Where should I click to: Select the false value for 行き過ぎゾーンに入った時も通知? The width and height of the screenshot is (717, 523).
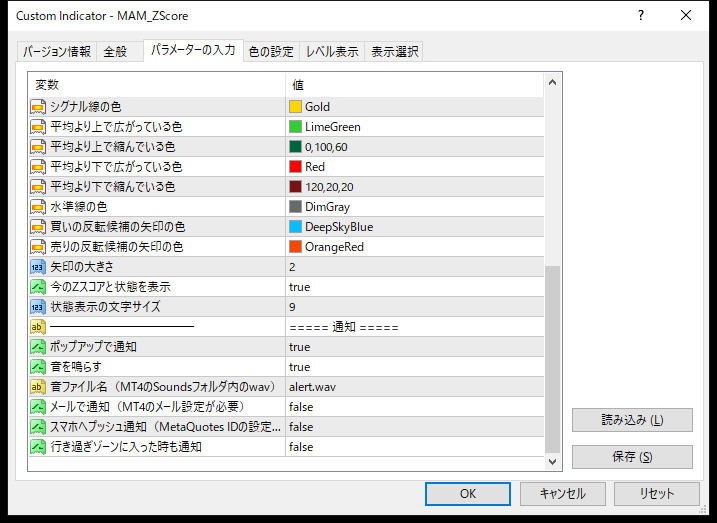click(x=415, y=447)
